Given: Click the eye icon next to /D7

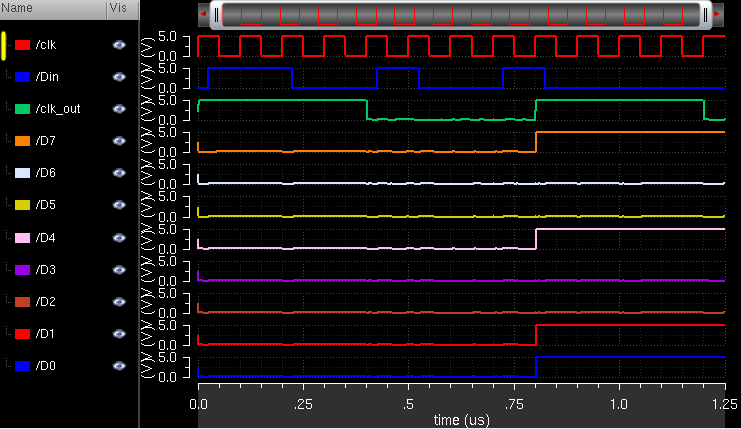Looking at the screenshot, I should pos(119,141).
